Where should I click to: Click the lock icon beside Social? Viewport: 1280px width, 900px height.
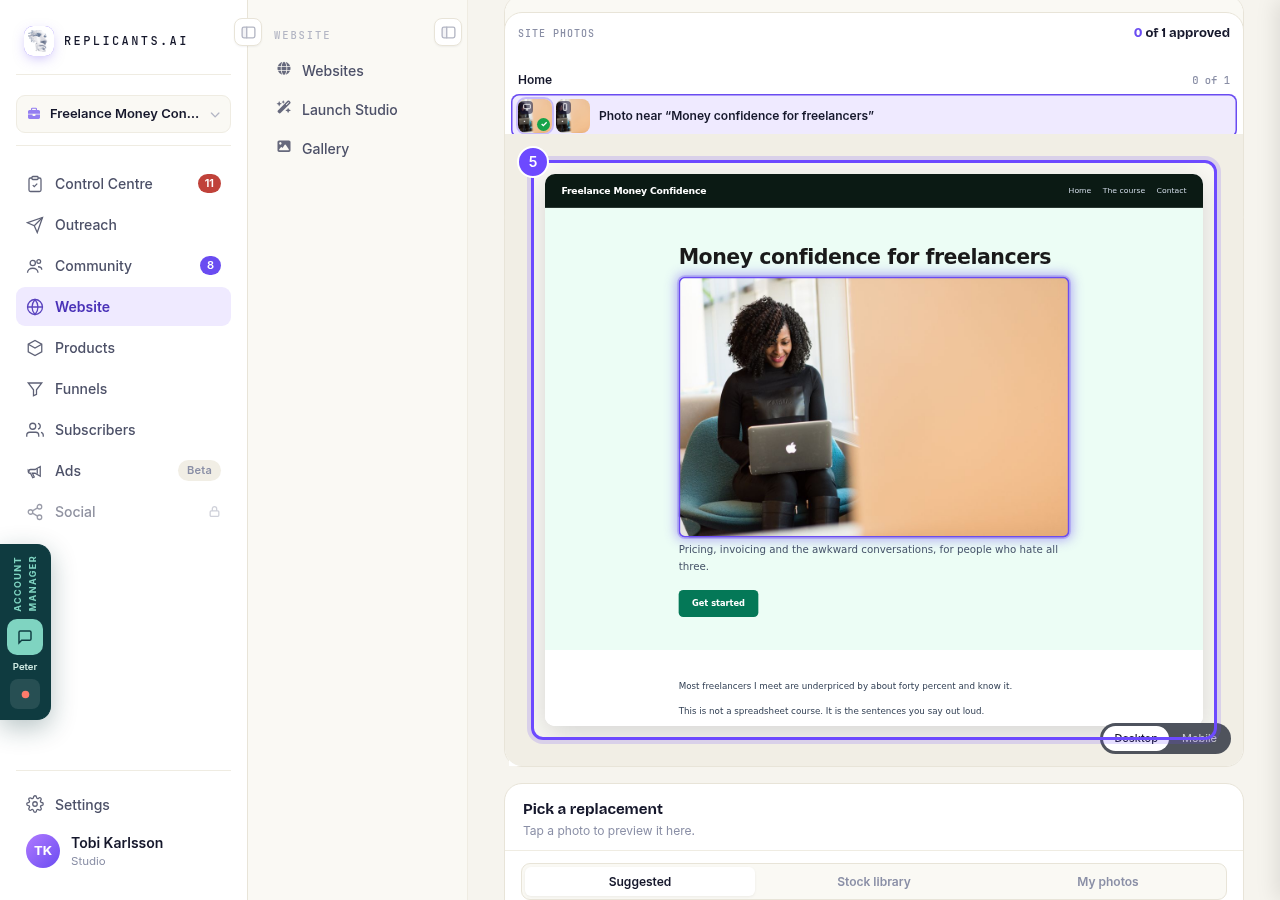[214, 512]
